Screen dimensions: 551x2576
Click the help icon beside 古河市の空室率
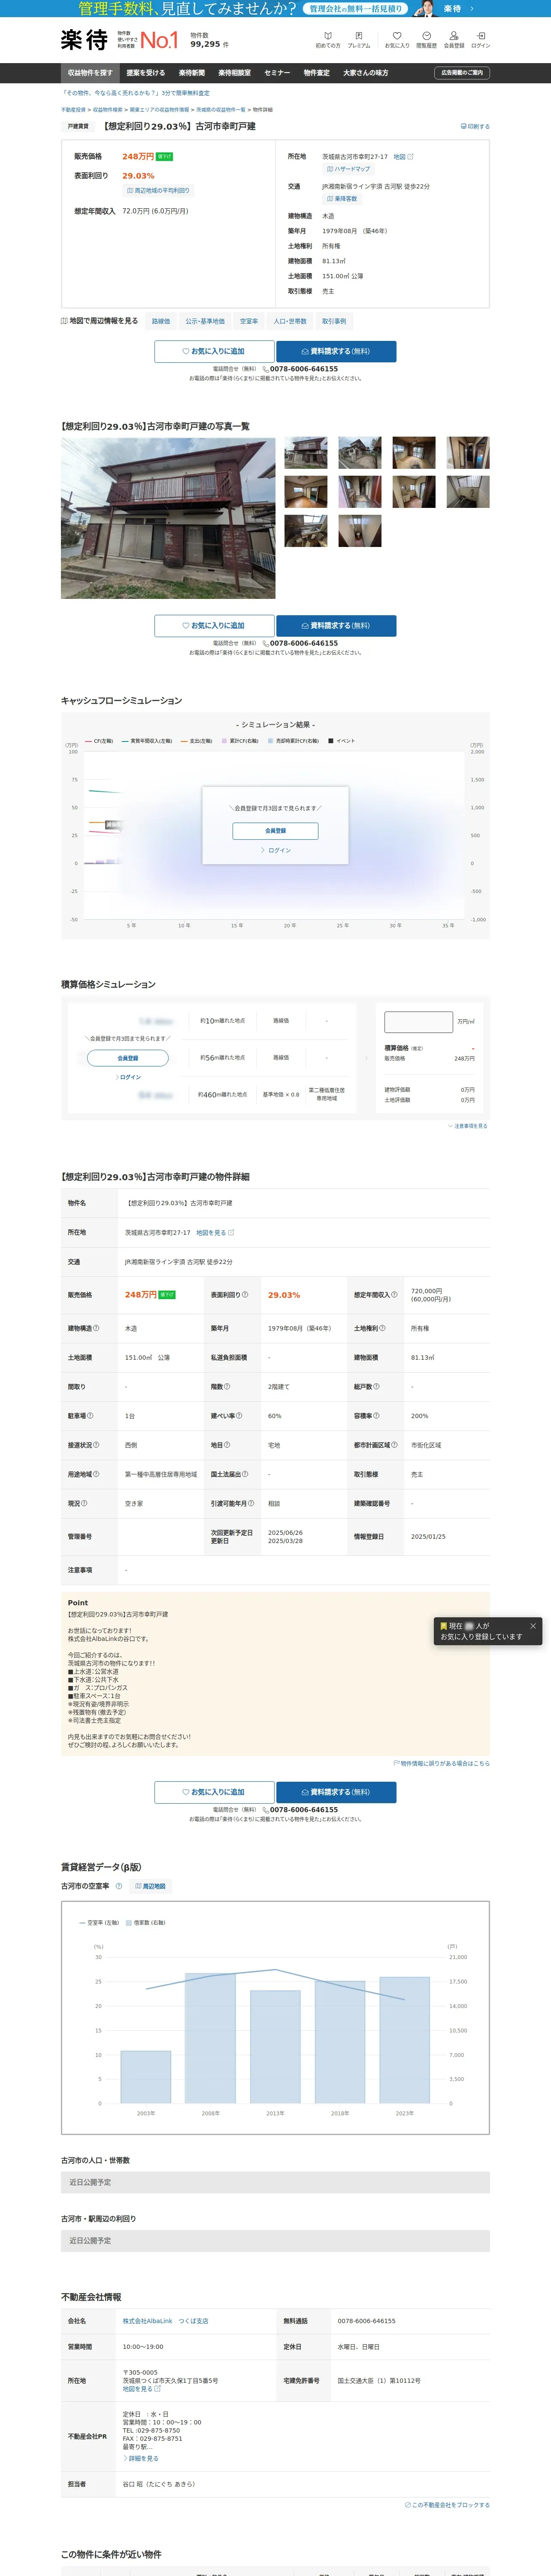119,1886
